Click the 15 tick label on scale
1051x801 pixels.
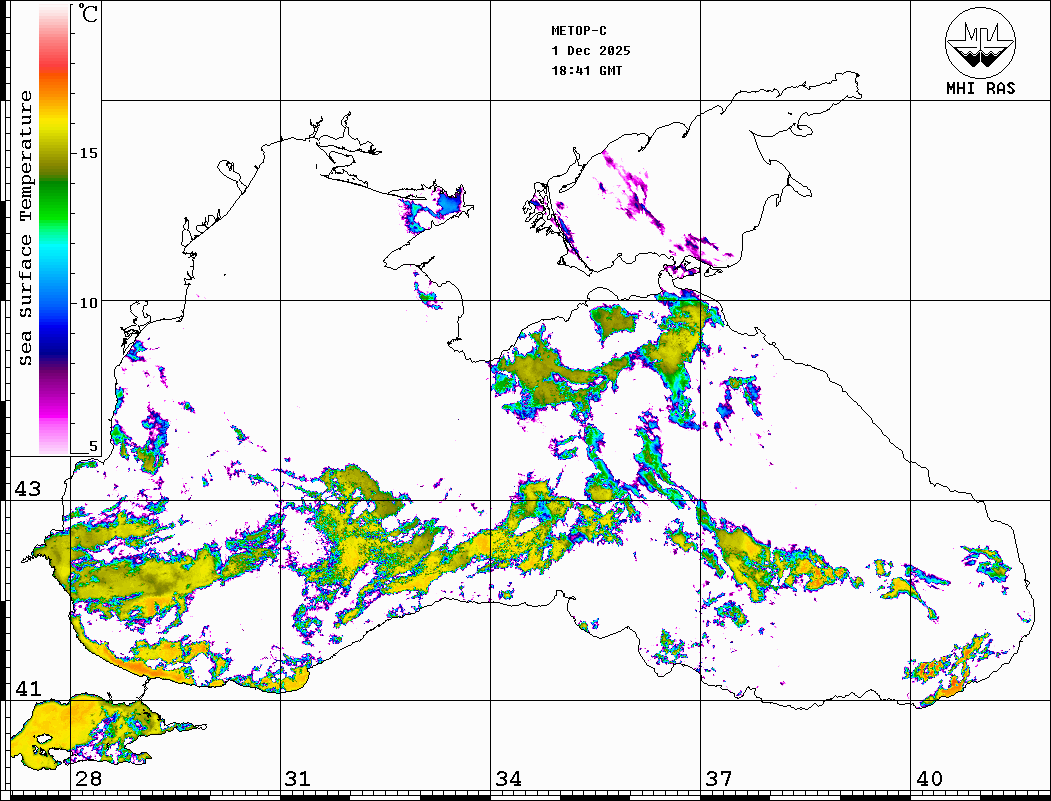tap(89, 153)
